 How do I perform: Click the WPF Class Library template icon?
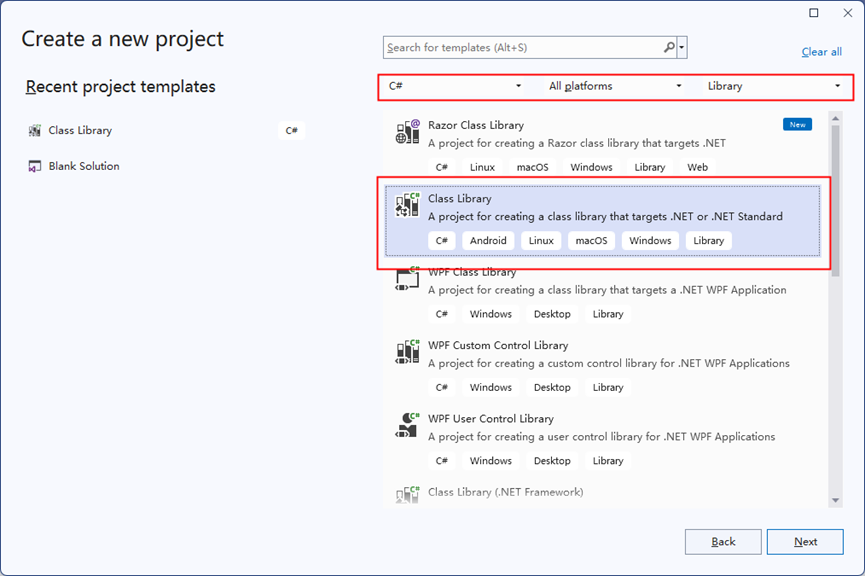coord(408,279)
